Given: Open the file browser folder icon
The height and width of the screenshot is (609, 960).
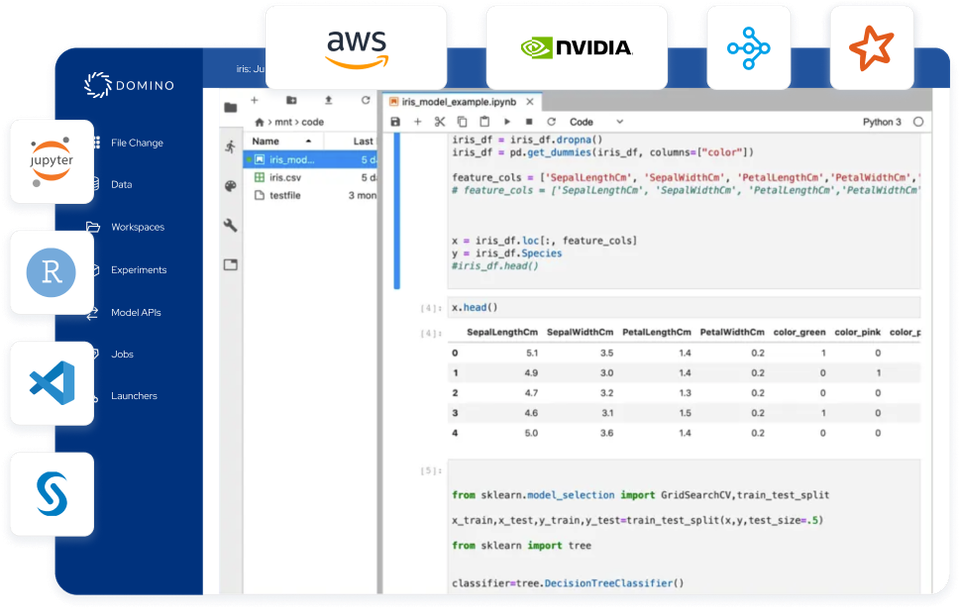Looking at the screenshot, I should (x=230, y=108).
